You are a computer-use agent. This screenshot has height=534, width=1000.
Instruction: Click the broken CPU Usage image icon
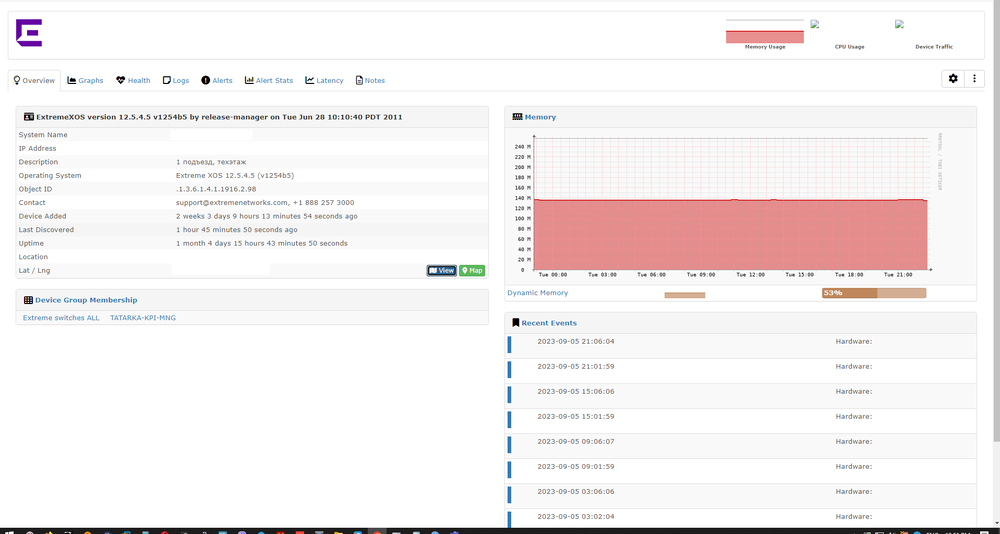point(815,24)
